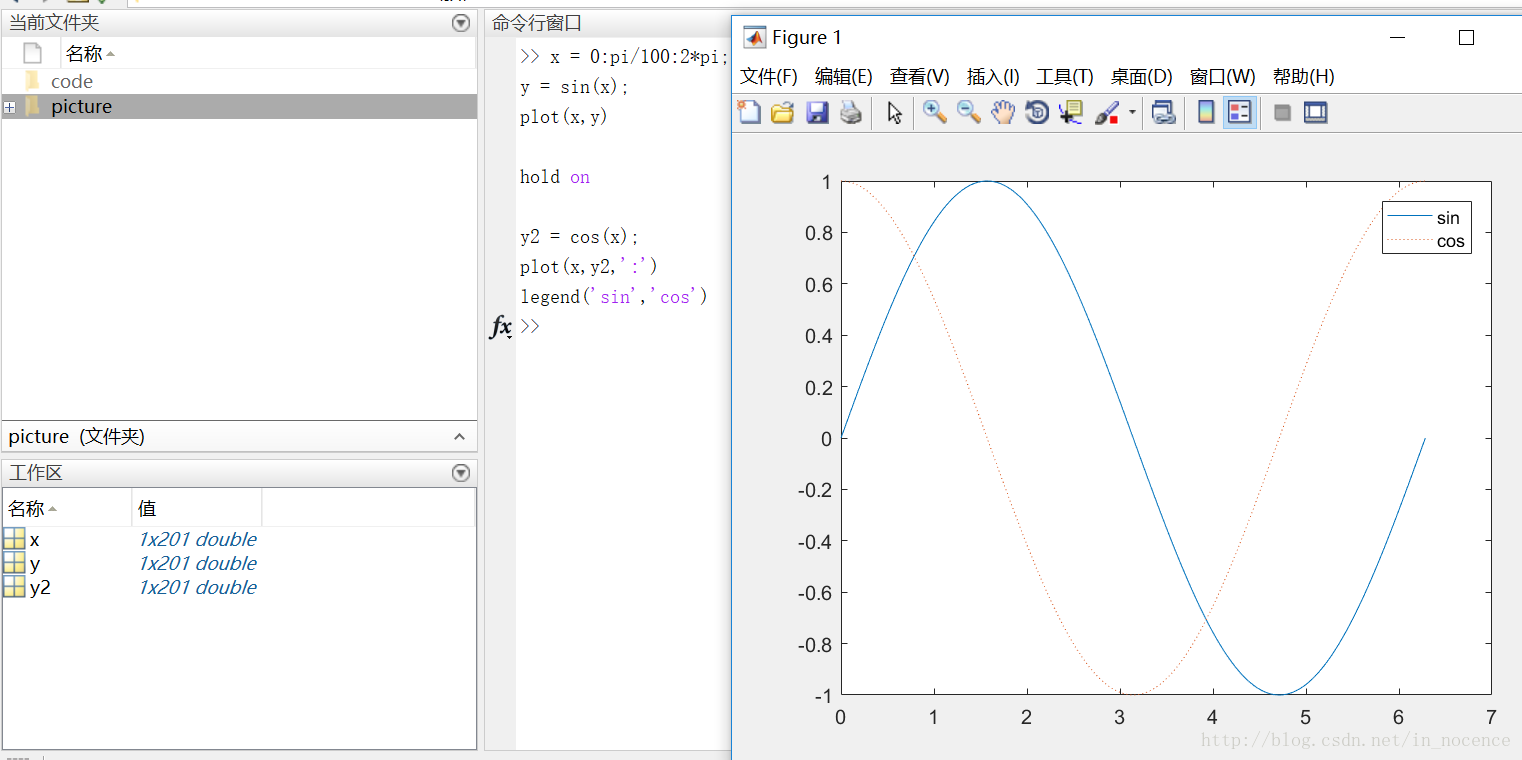Open the Brush tool color dropdown arrow
The image size is (1522, 760).
tap(1132, 113)
